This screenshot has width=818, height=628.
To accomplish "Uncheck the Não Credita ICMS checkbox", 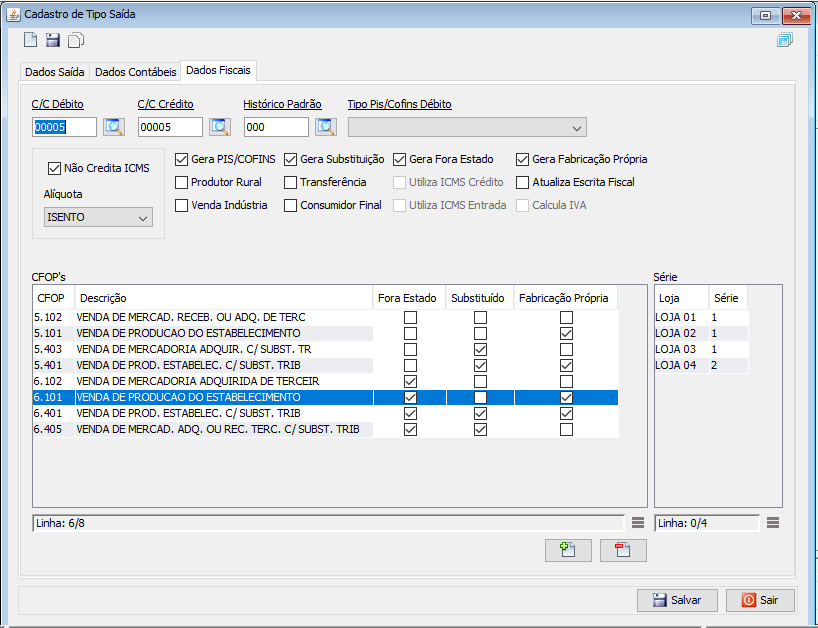I will click(x=55, y=169).
